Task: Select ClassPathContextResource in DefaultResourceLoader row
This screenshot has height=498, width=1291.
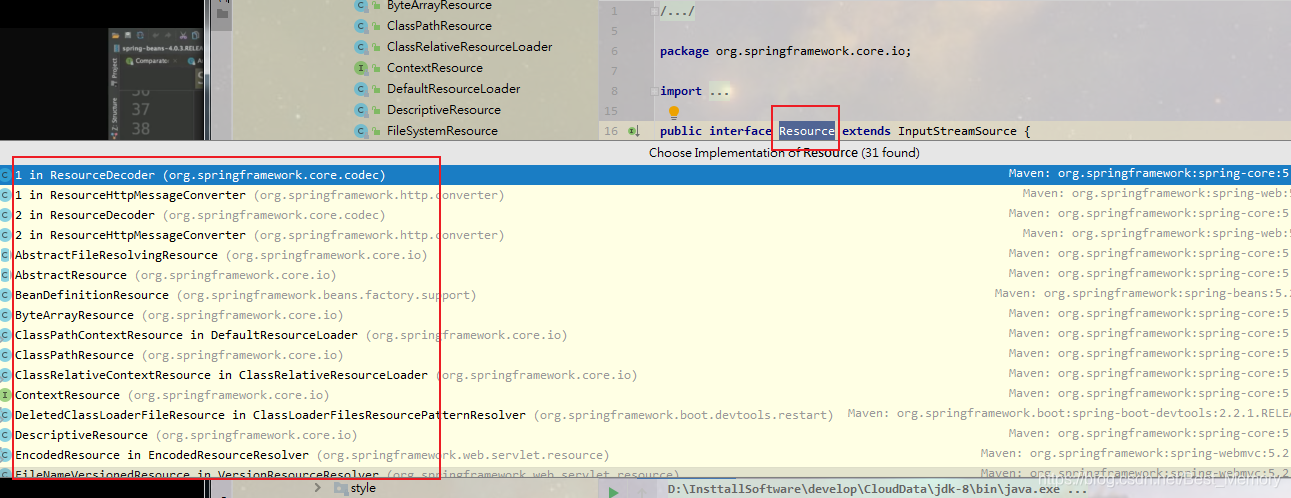Action: point(645,335)
